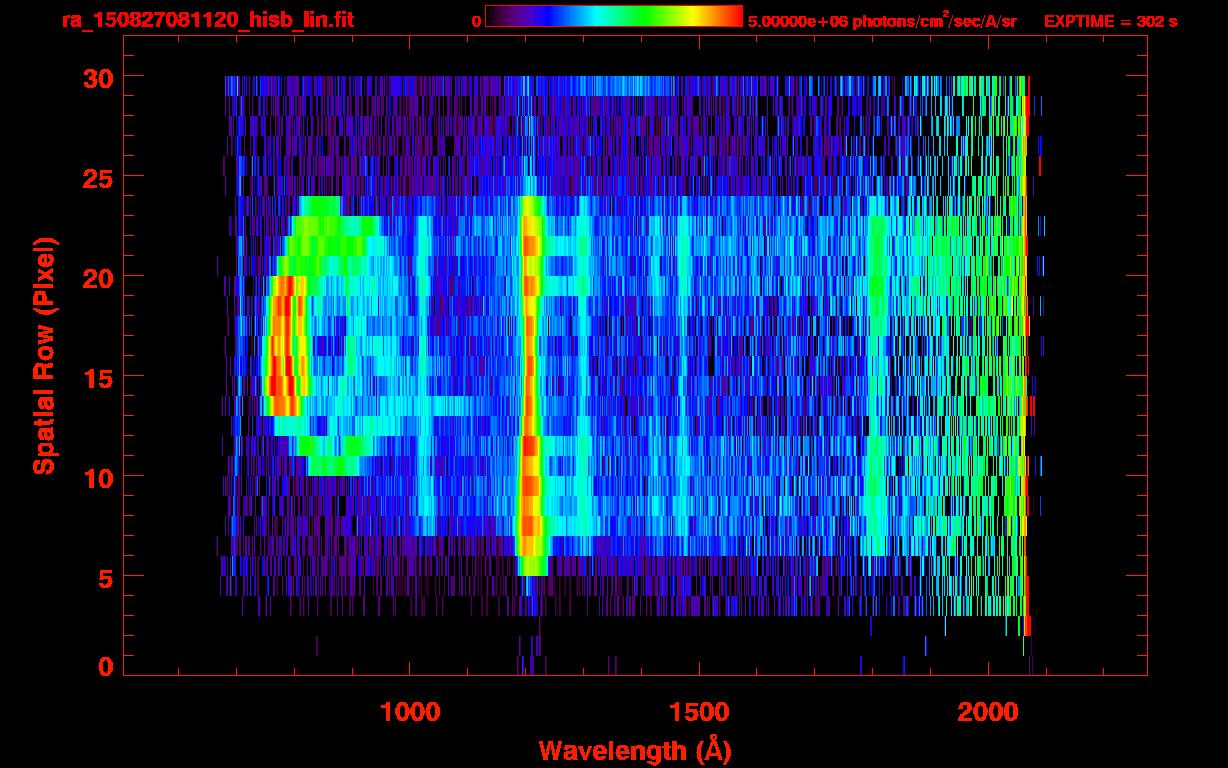The width and height of the screenshot is (1228, 768).
Task: Click the red saturated column near 2070 Å
Action: 1027,355
